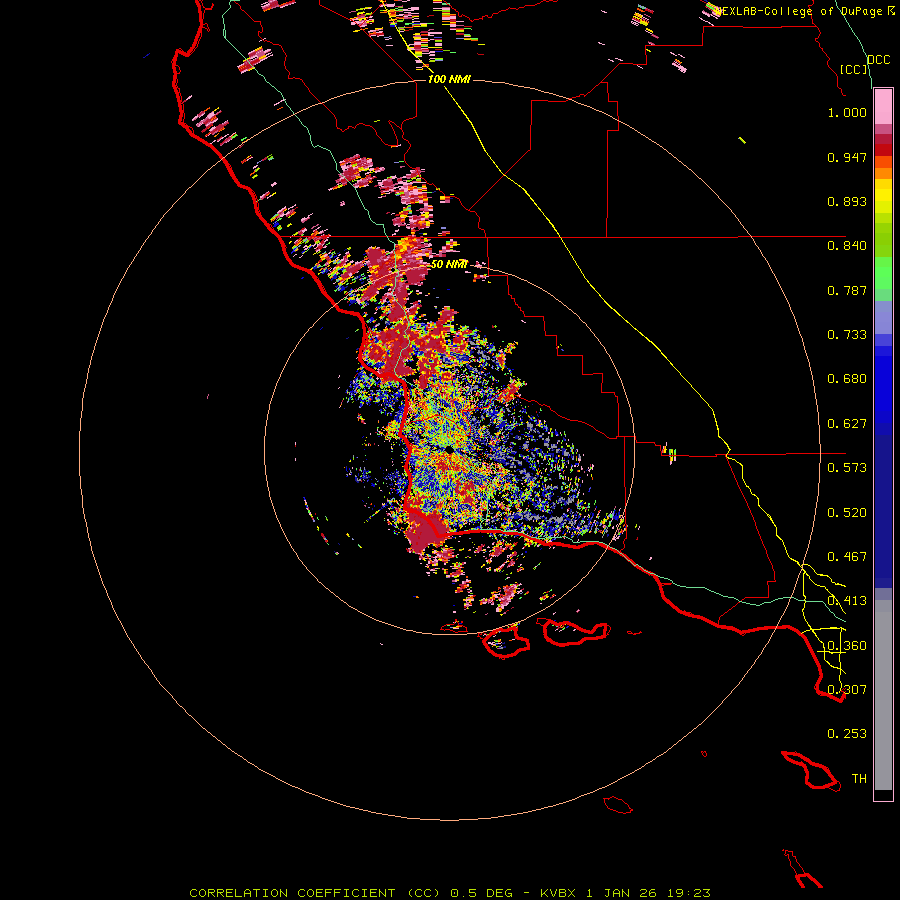Screen dimensions: 900x900
Task: Select the 1.000 value on the color scale
Action: tap(847, 112)
